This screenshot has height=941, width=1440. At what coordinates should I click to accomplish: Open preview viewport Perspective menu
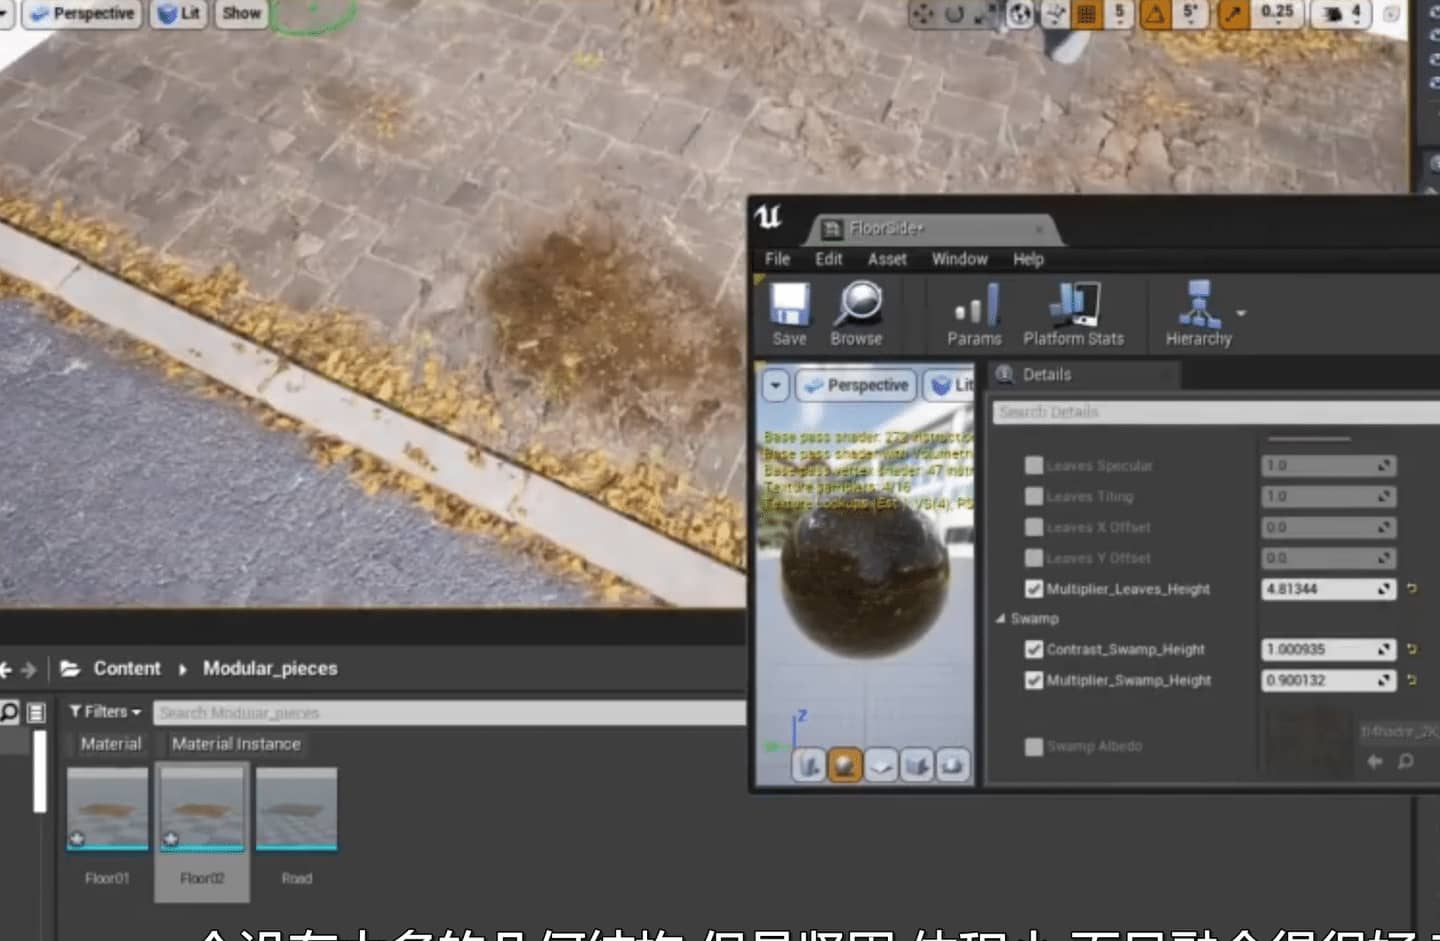856,385
